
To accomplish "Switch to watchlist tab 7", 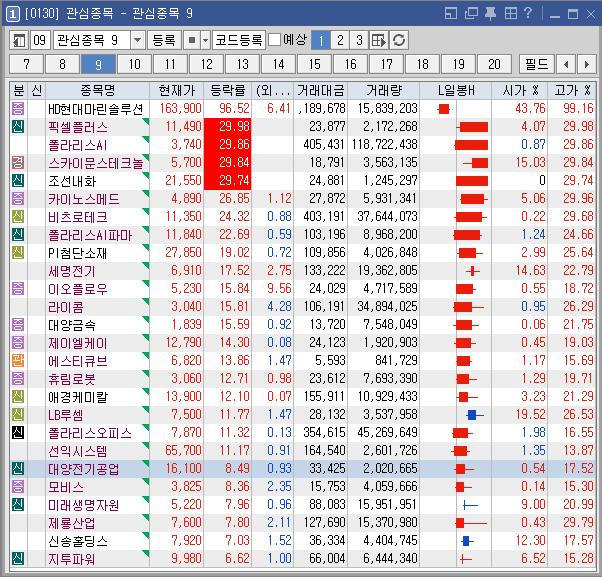I will [26, 64].
